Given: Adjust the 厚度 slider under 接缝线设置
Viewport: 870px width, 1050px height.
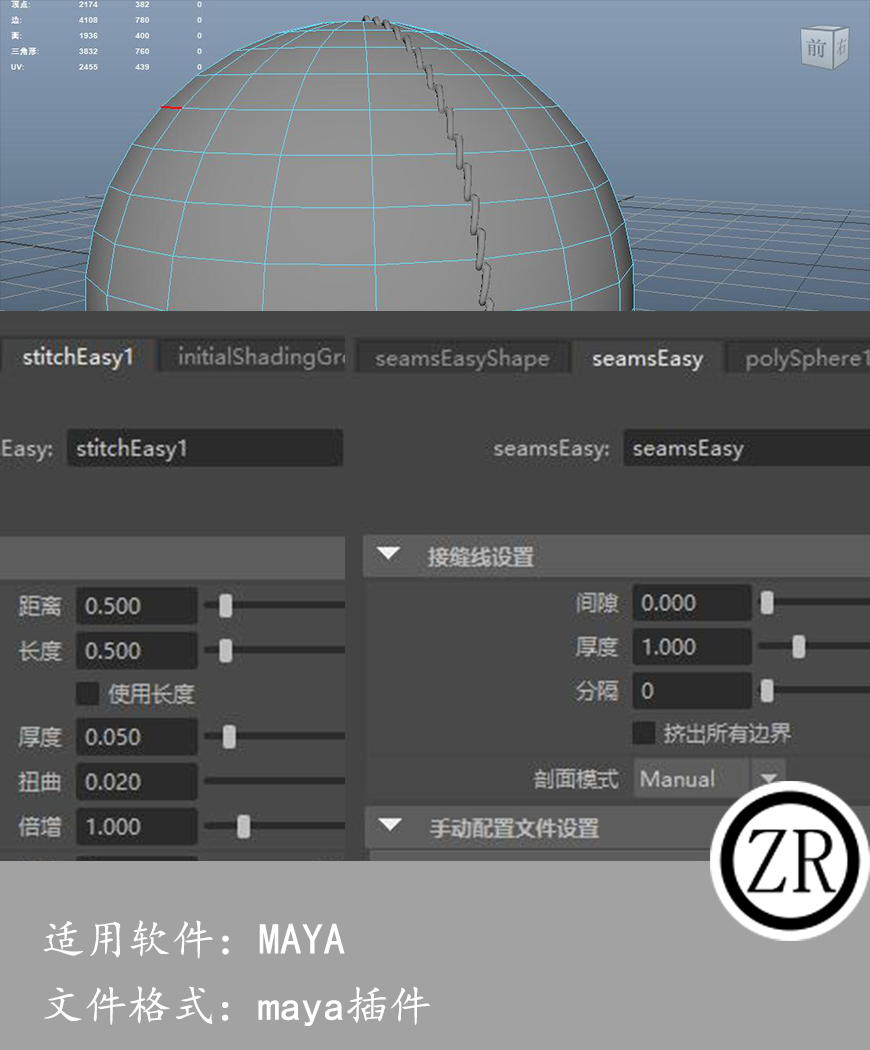Looking at the screenshot, I should [798, 647].
